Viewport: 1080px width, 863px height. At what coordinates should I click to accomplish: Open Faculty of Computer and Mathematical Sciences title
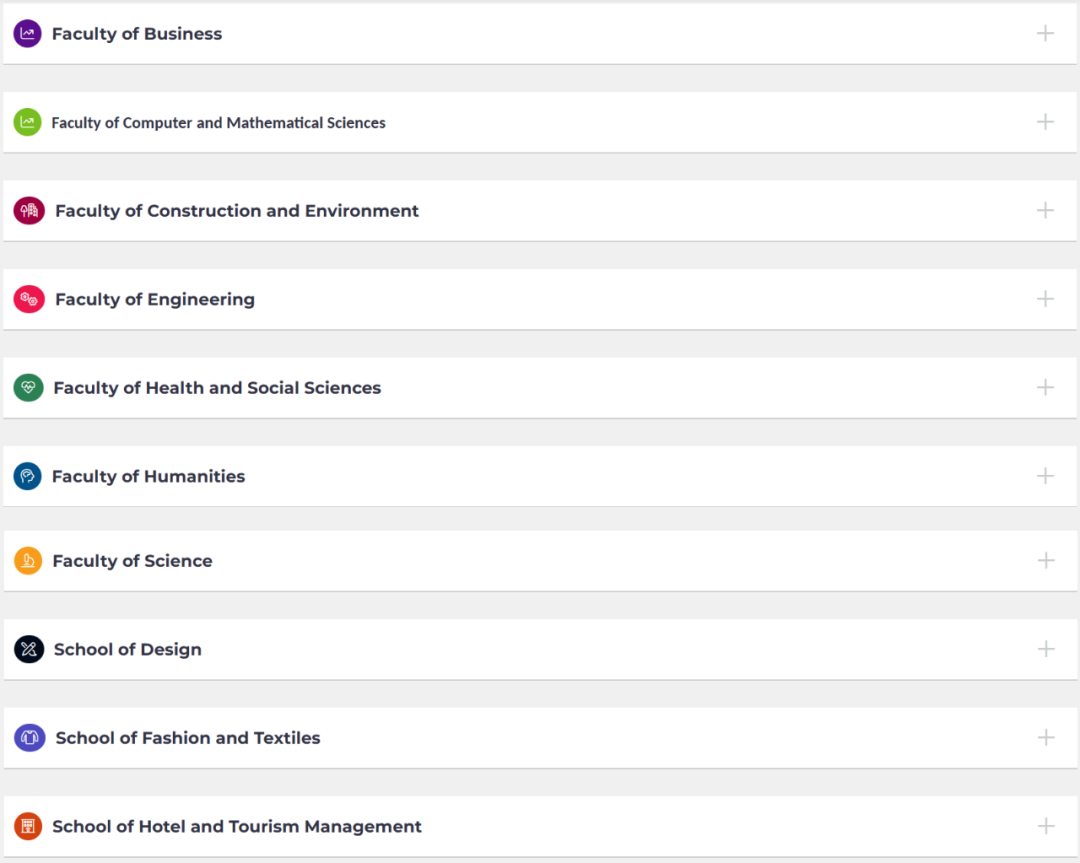point(218,123)
